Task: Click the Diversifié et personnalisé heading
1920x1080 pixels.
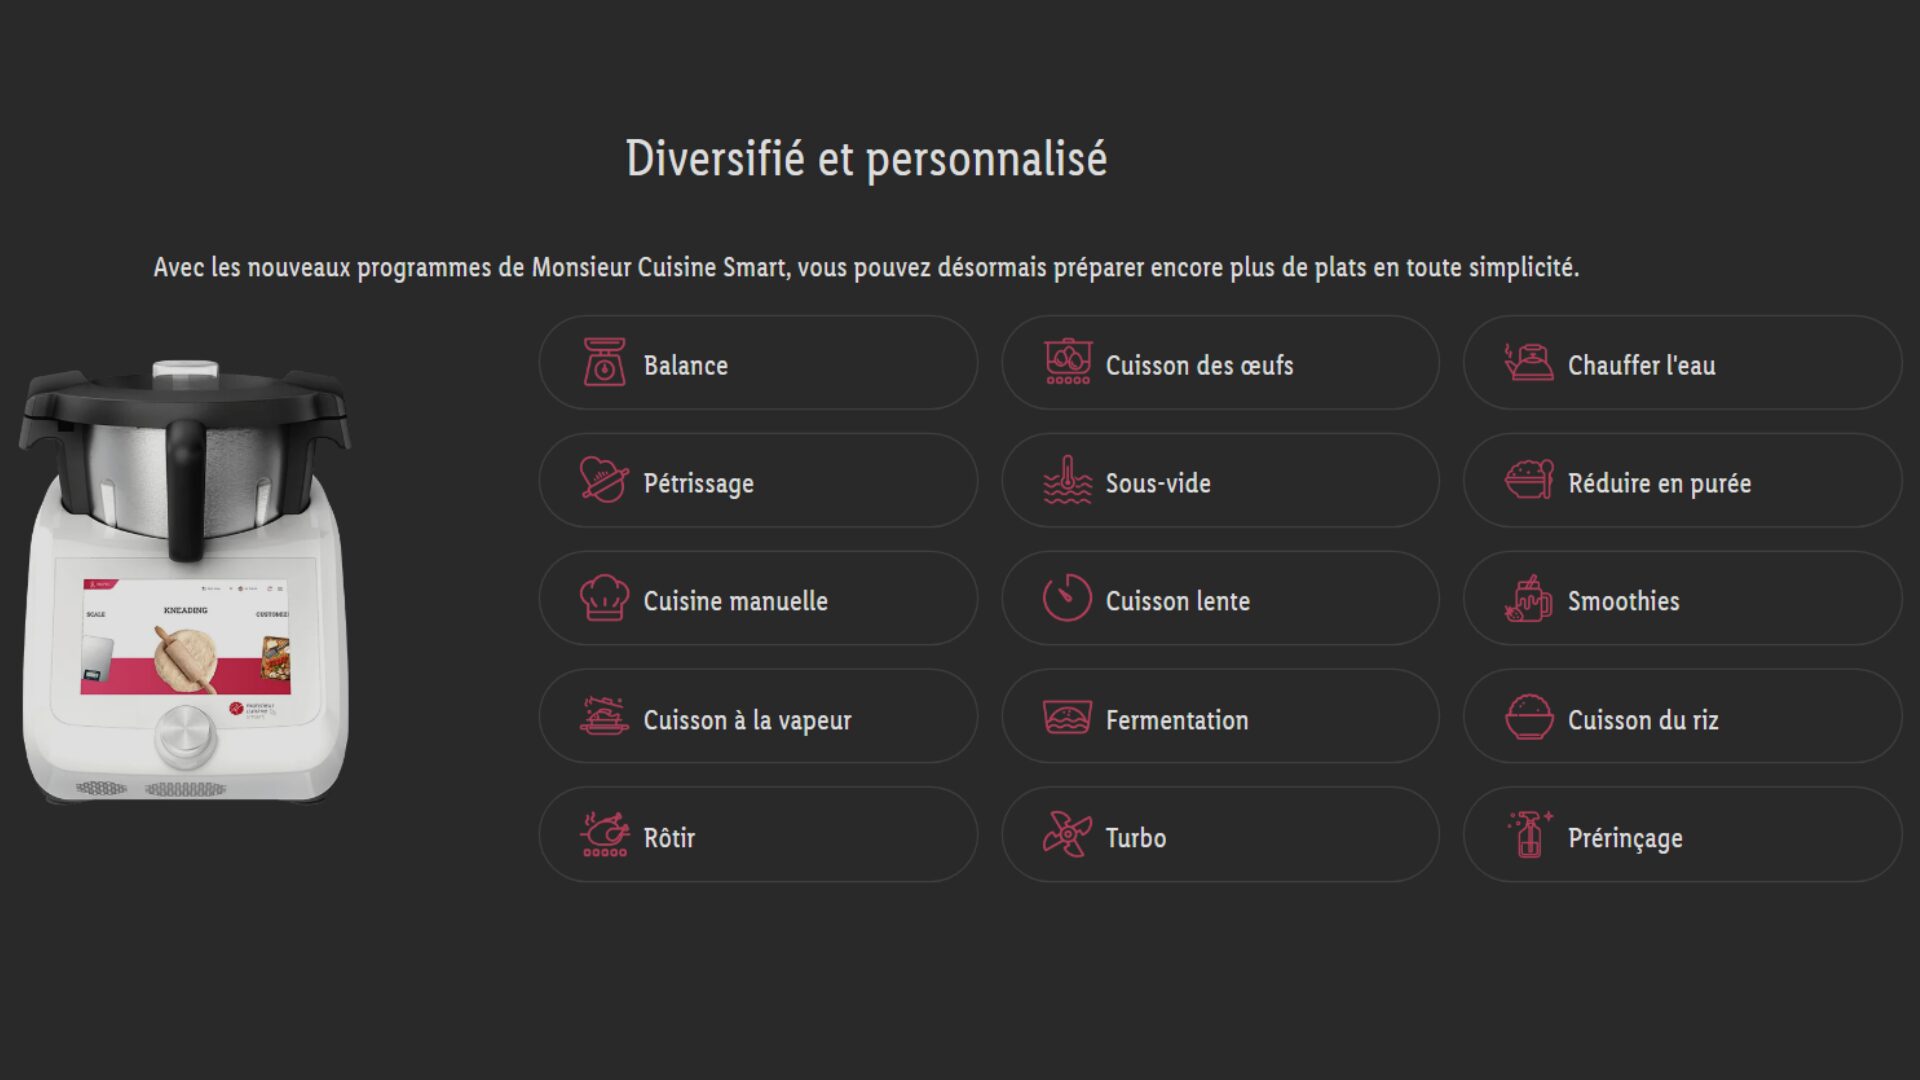Action: point(866,159)
